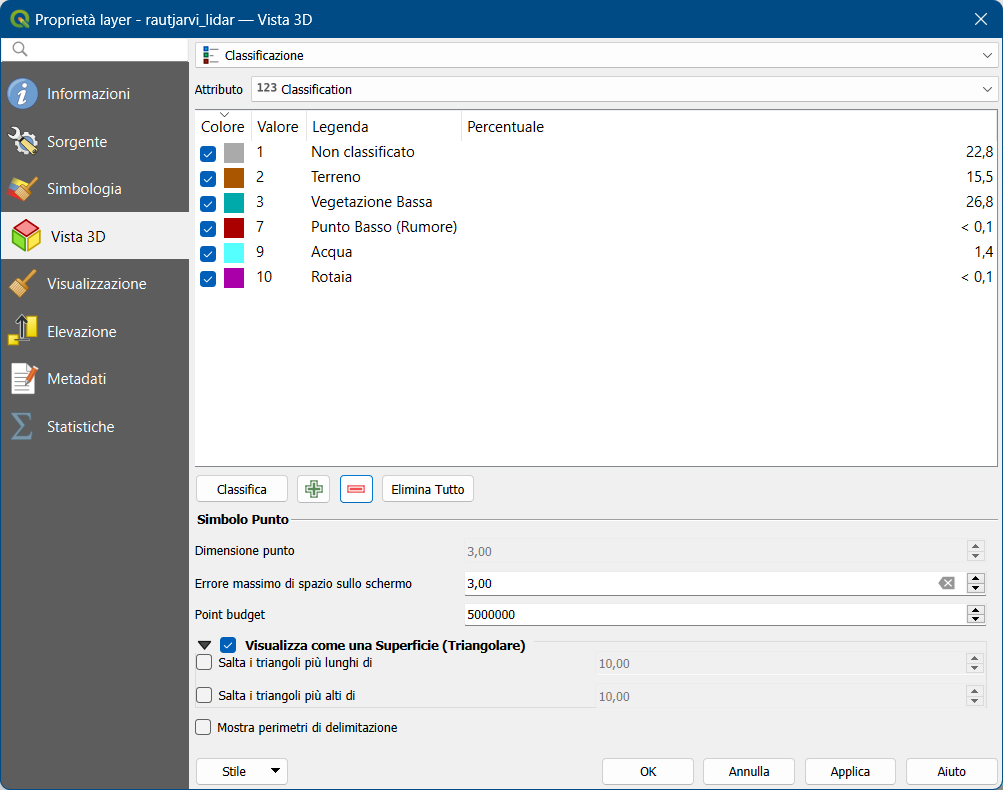The image size is (1003, 790).
Task: Sort by the Percentuale column header
Action: [729, 127]
